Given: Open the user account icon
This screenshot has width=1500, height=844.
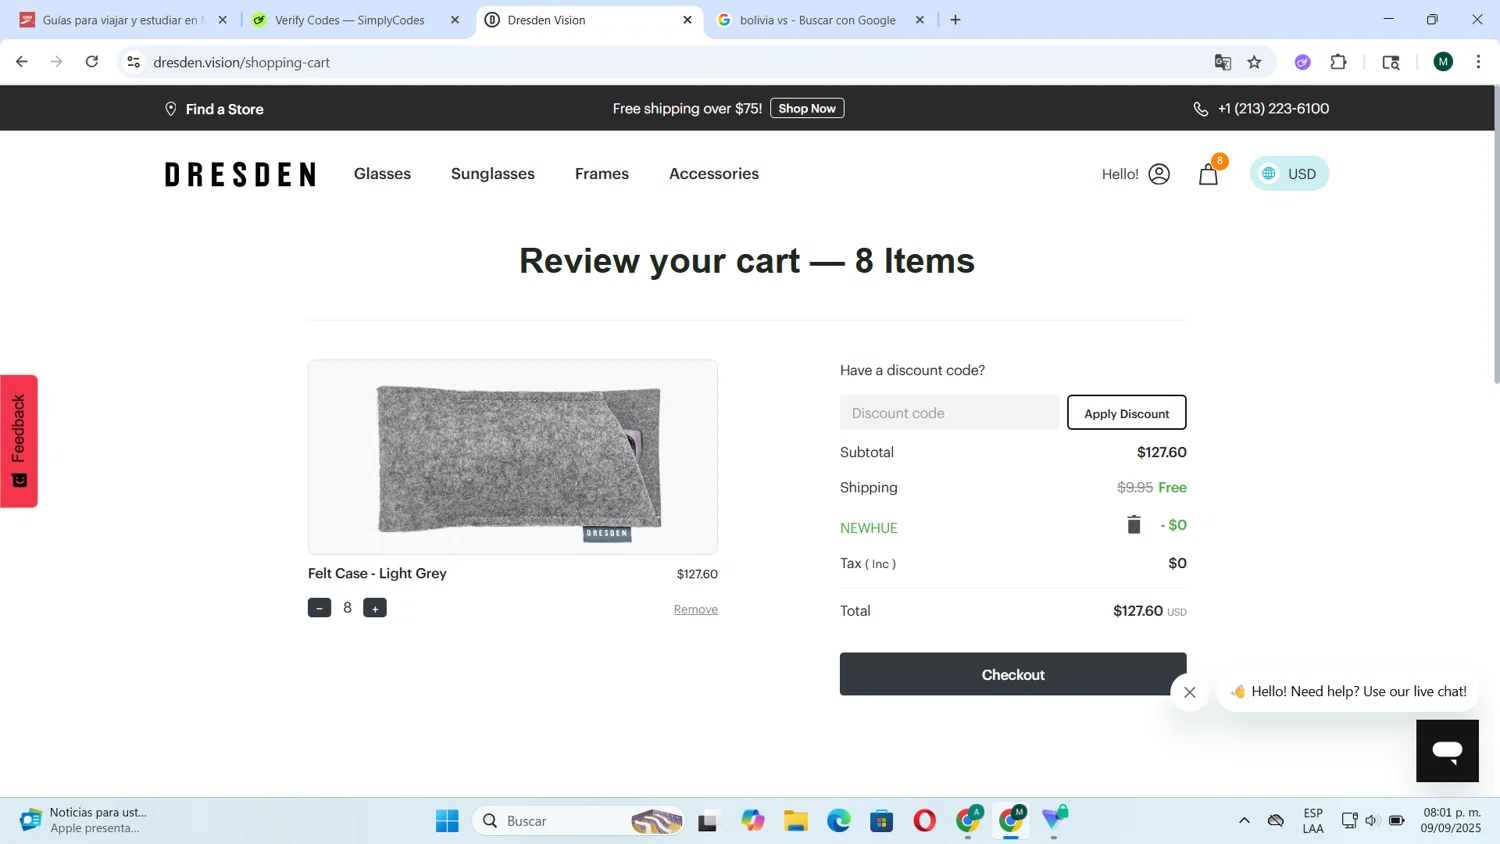Looking at the screenshot, I should (1159, 174).
